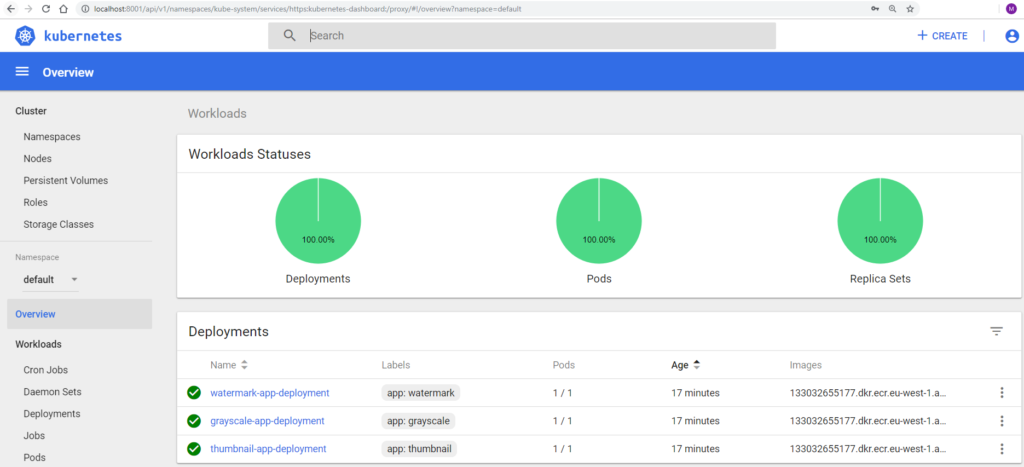This screenshot has height=467, width=1024.
Task: Click image path in thumbnail-app-deployment row
Action: [868, 449]
